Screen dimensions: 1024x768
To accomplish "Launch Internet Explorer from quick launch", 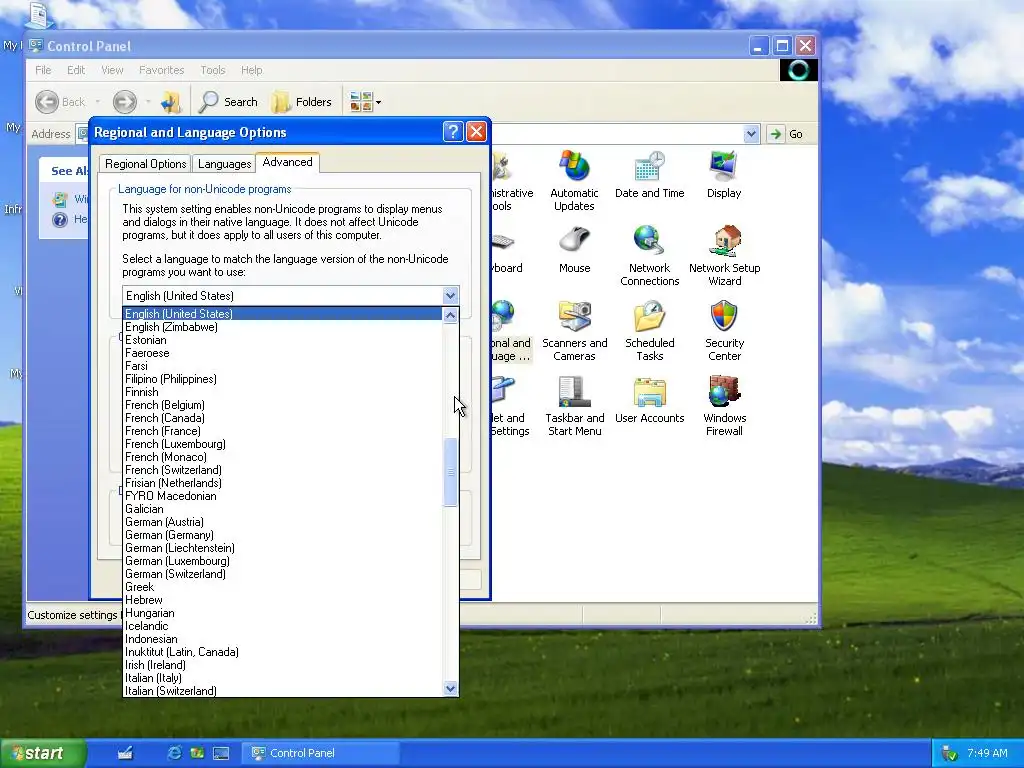I will [174, 753].
